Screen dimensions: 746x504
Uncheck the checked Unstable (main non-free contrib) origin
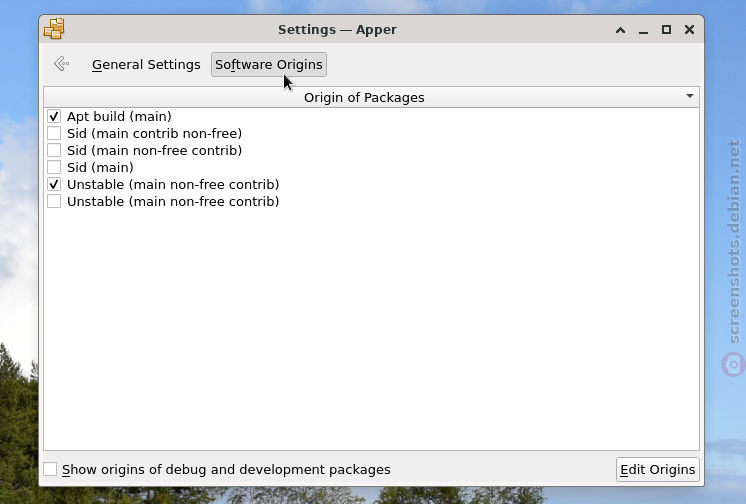tap(54, 184)
